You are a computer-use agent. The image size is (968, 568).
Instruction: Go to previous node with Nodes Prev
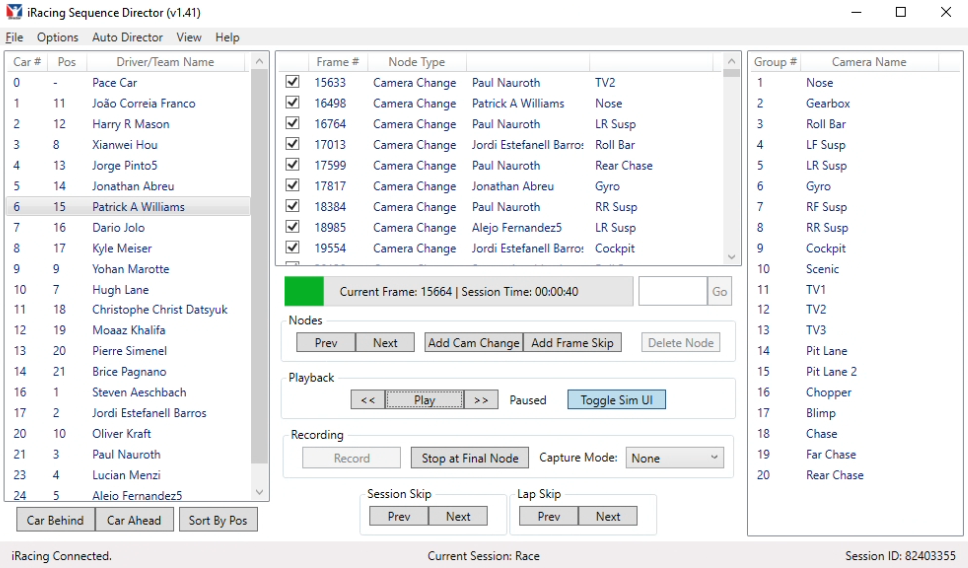pos(326,343)
